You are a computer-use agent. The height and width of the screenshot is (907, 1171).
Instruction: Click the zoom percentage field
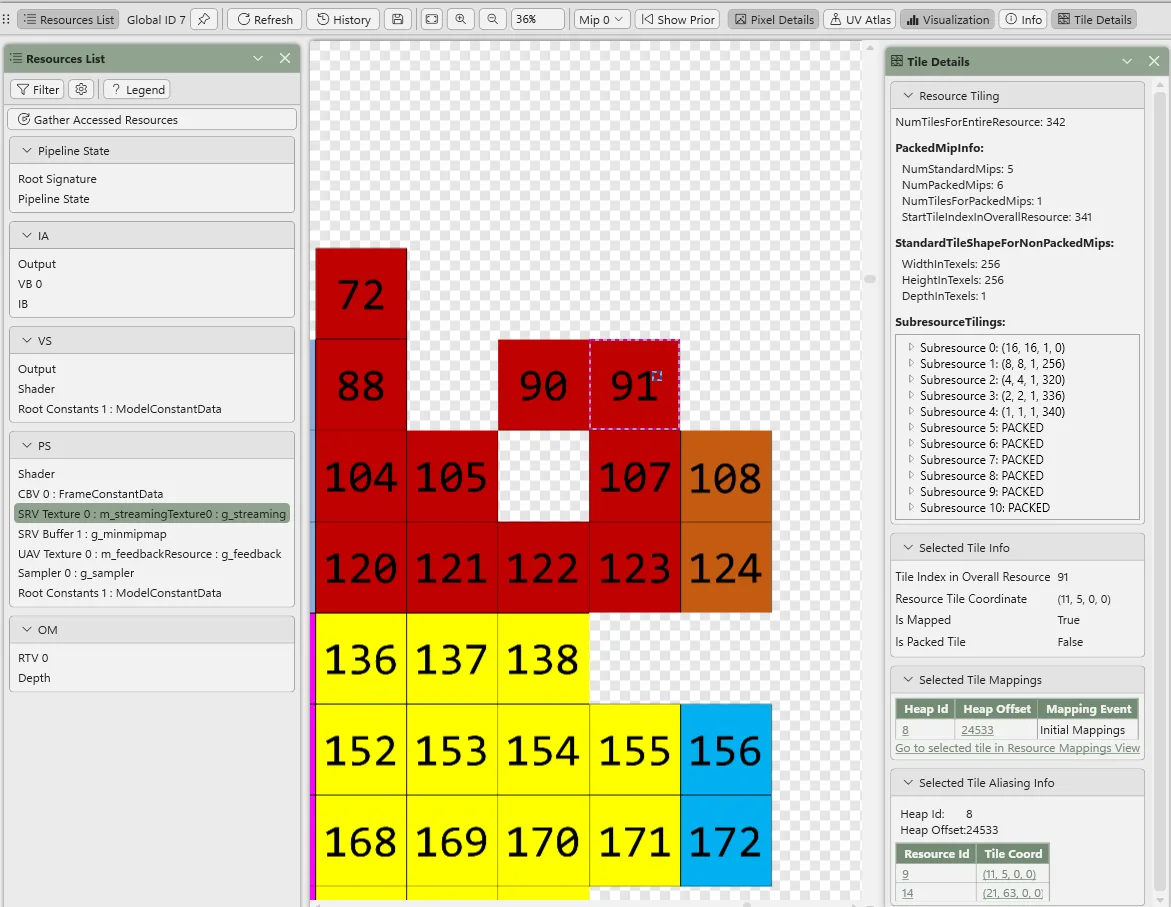point(536,19)
